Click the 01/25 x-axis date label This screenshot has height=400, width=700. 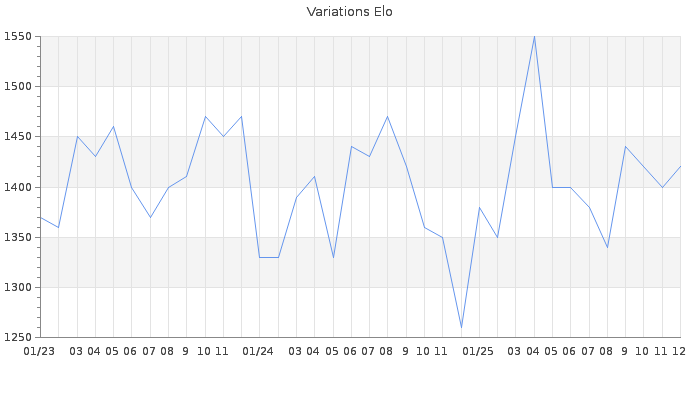point(479,351)
